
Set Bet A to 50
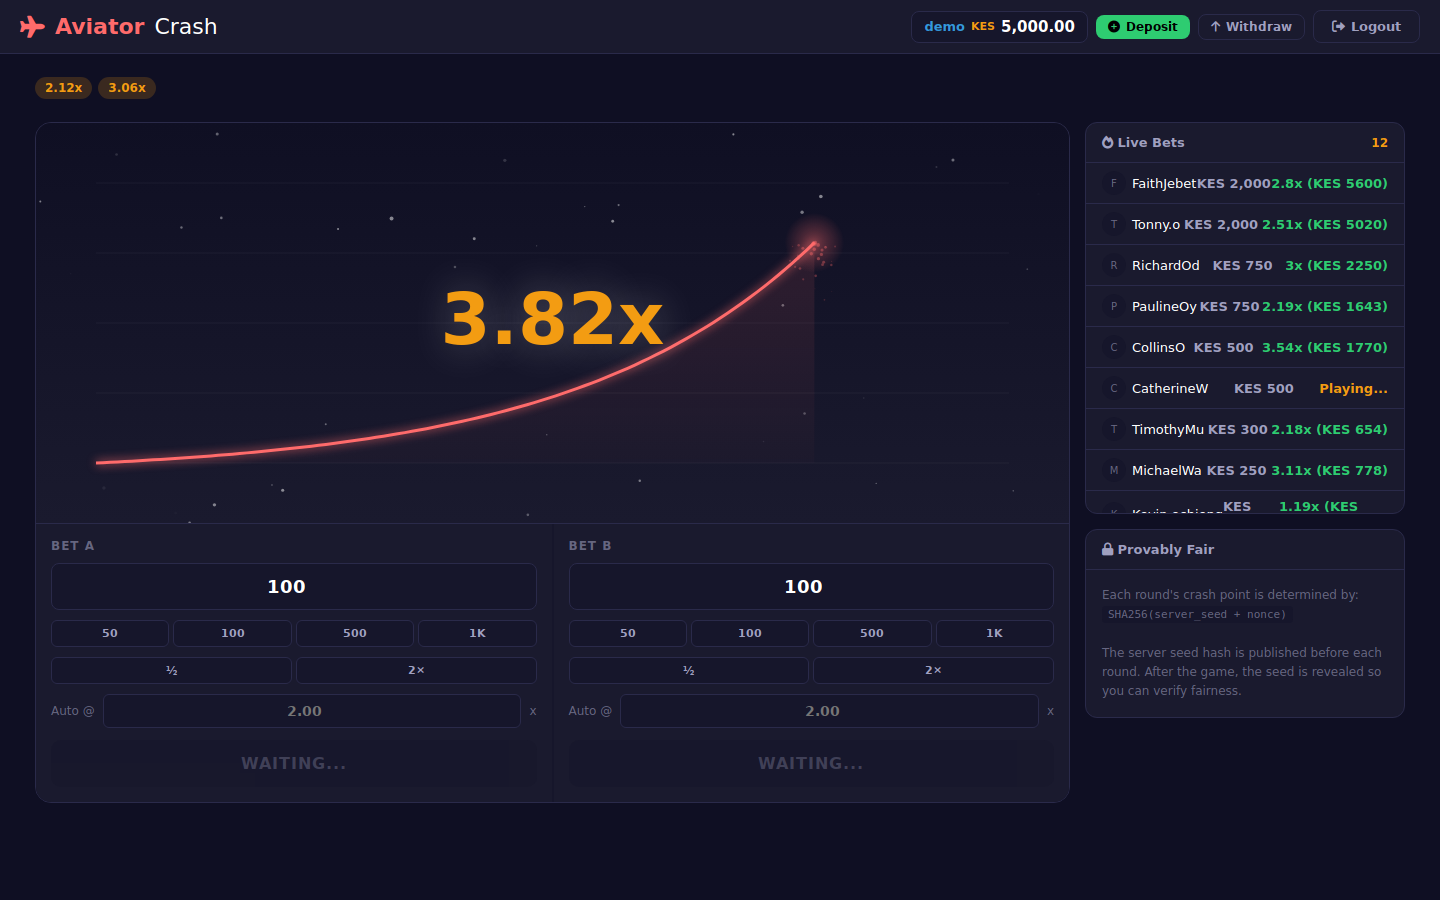pyautogui.click(x=110, y=634)
